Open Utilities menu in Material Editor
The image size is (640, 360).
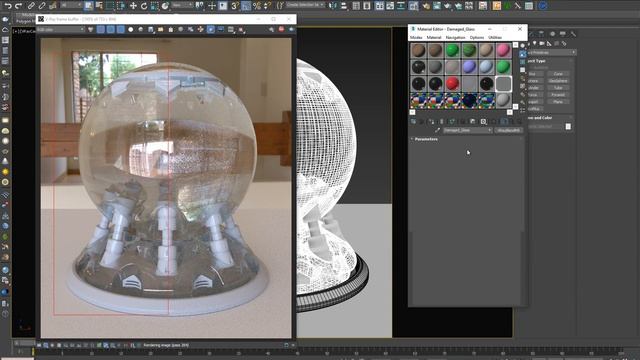click(x=495, y=38)
